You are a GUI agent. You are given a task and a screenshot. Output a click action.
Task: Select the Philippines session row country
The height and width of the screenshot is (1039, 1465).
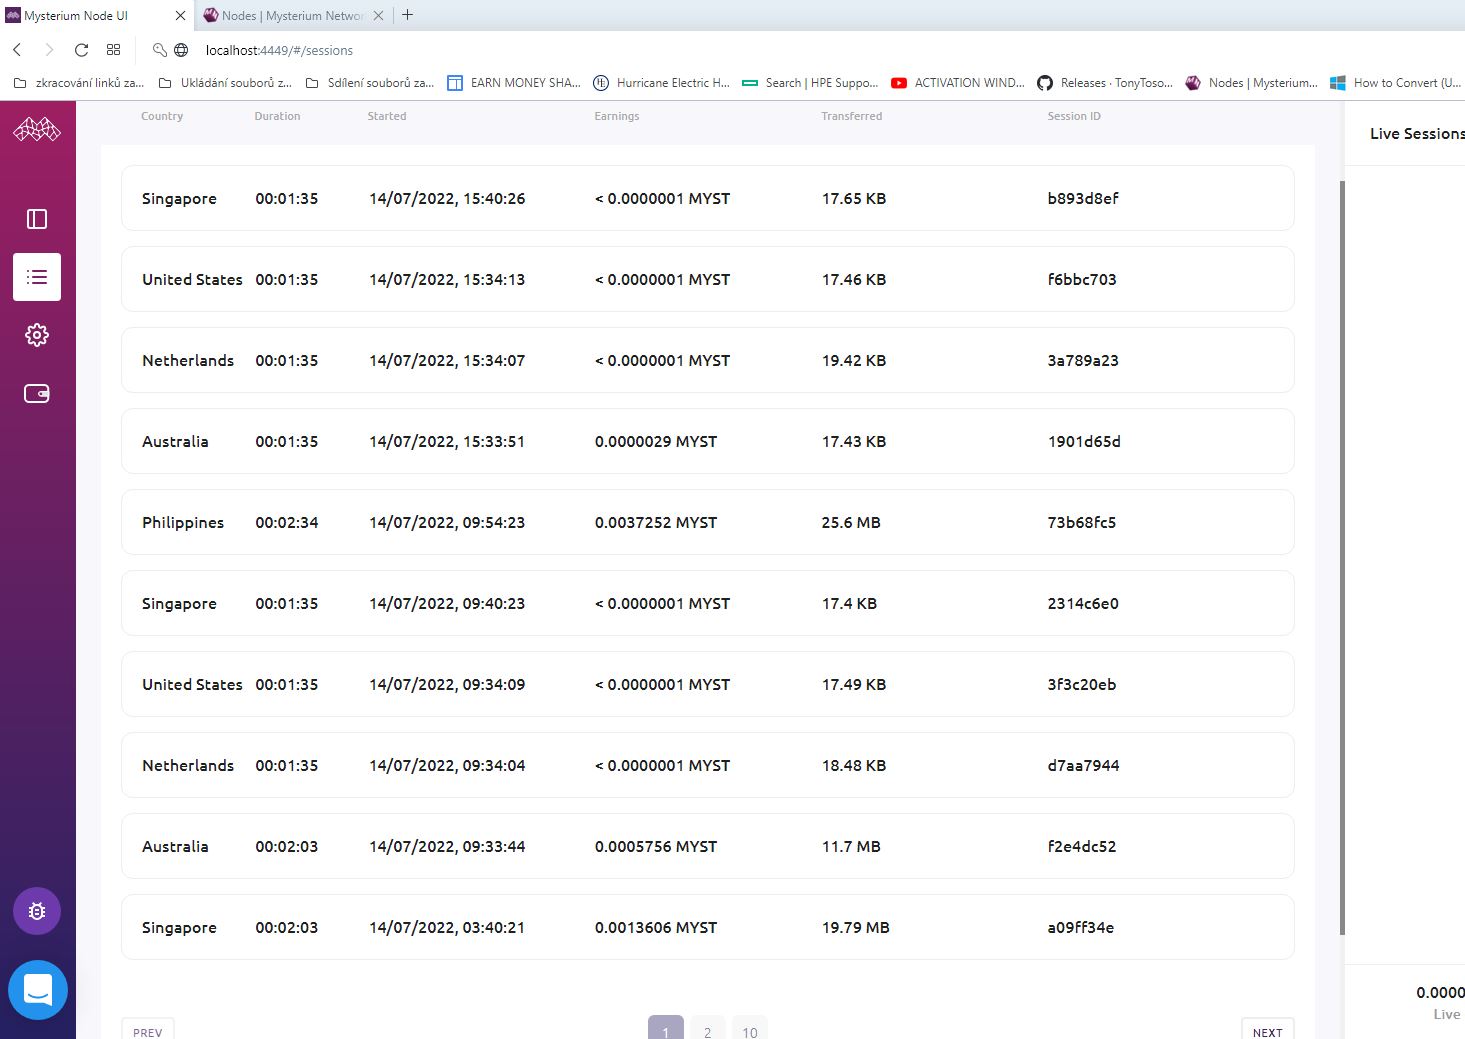pos(183,522)
